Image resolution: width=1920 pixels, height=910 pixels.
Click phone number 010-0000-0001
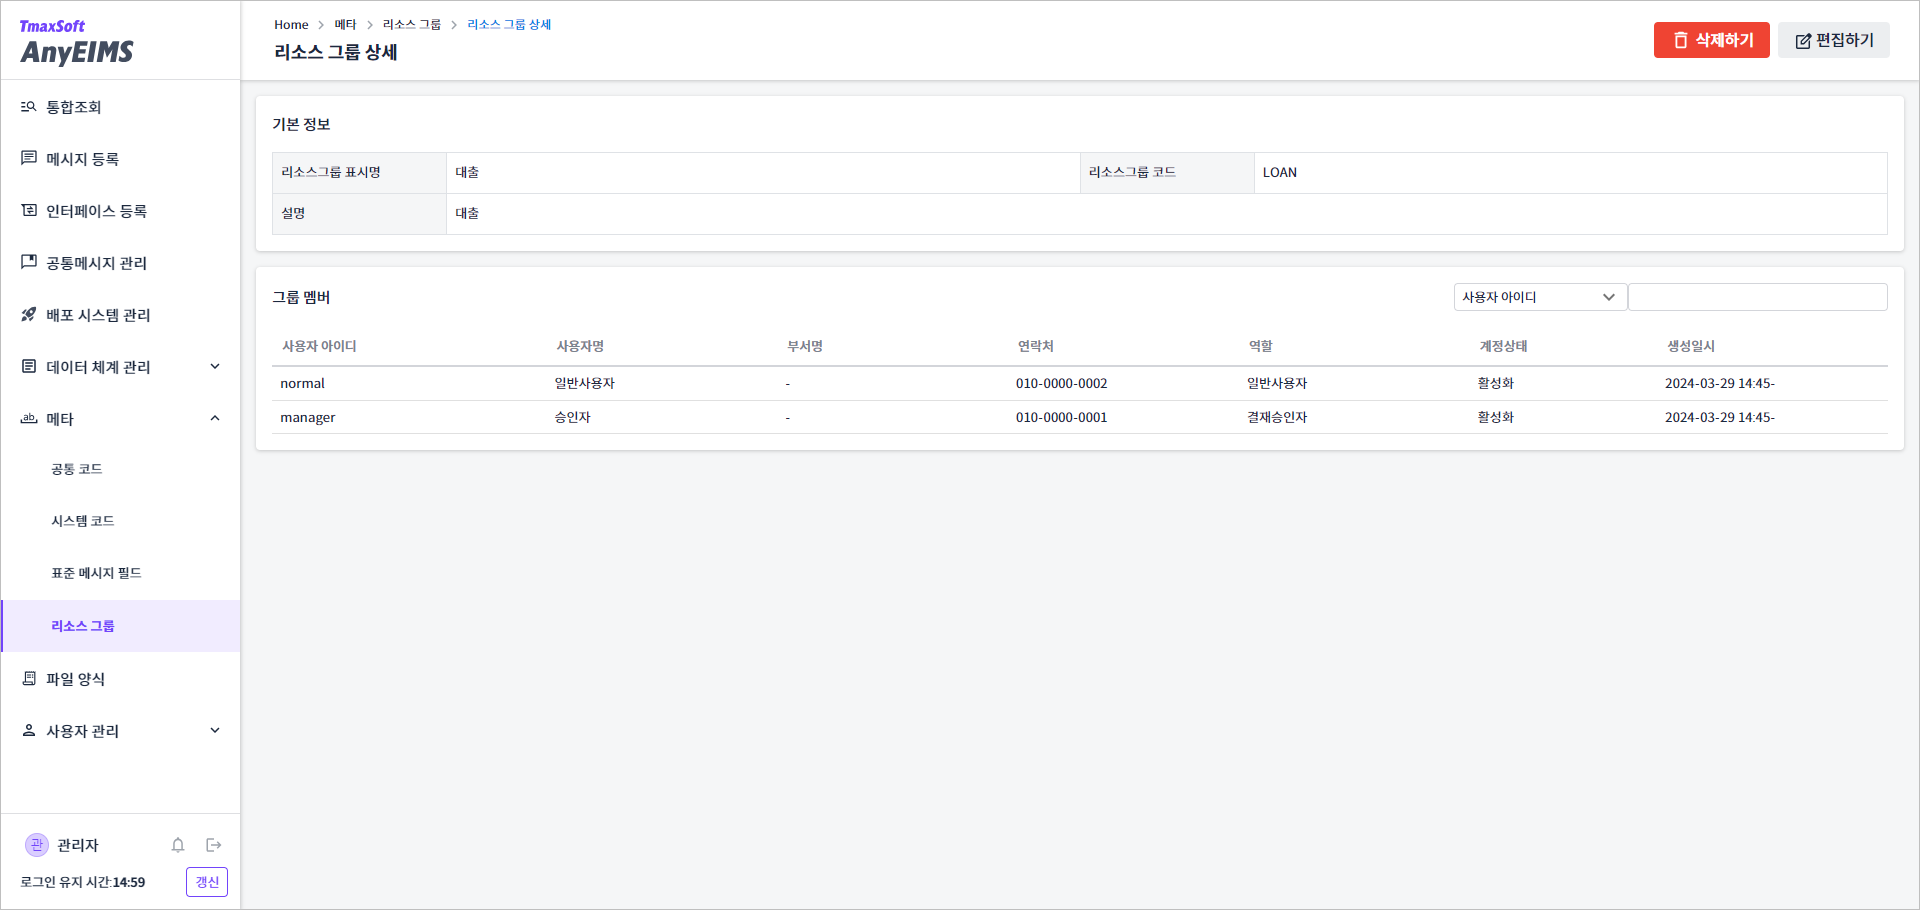click(x=1062, y=418)
